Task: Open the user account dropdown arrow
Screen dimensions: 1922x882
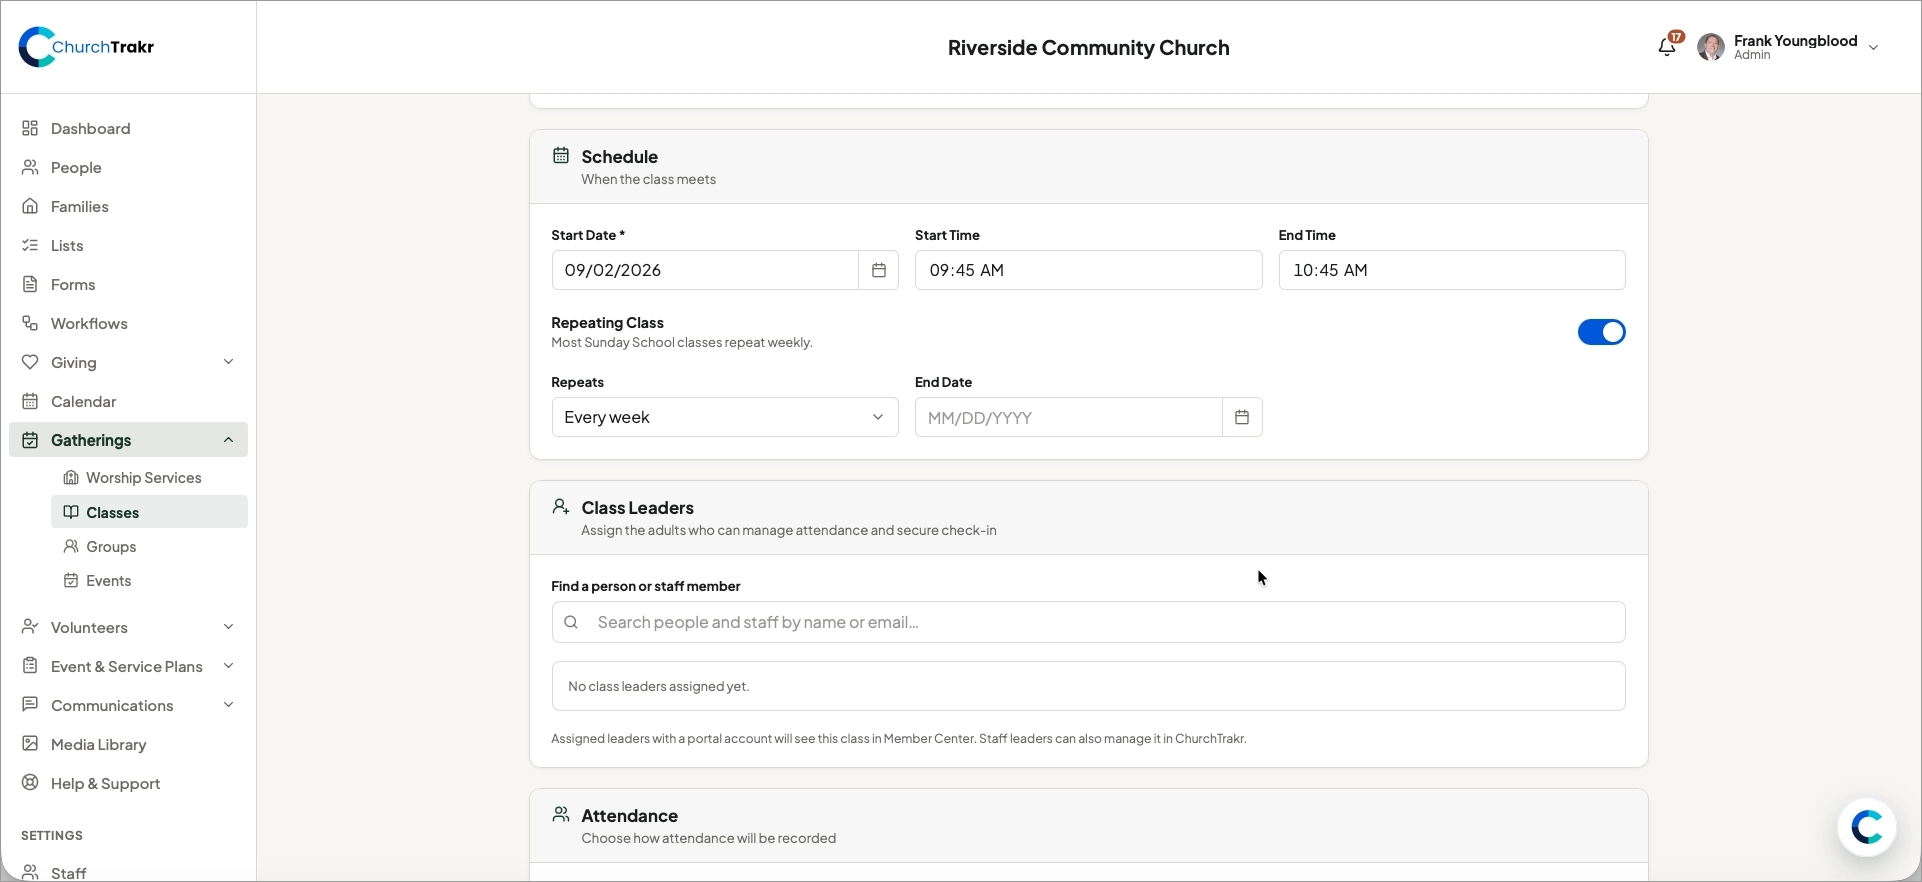Action: tap(1874, 48)
